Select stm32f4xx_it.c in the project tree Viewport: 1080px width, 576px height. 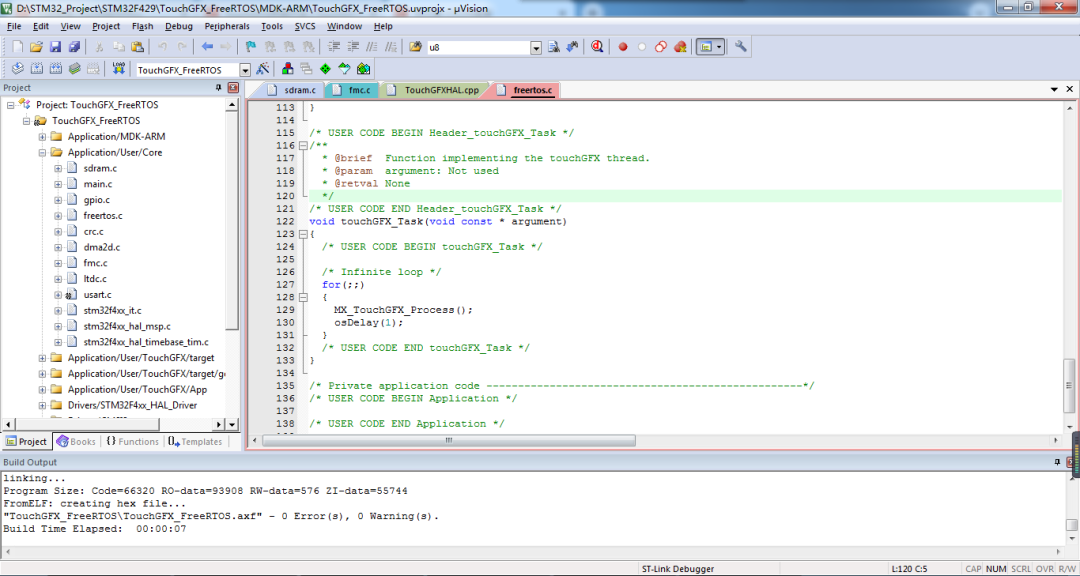pos(112,311)
